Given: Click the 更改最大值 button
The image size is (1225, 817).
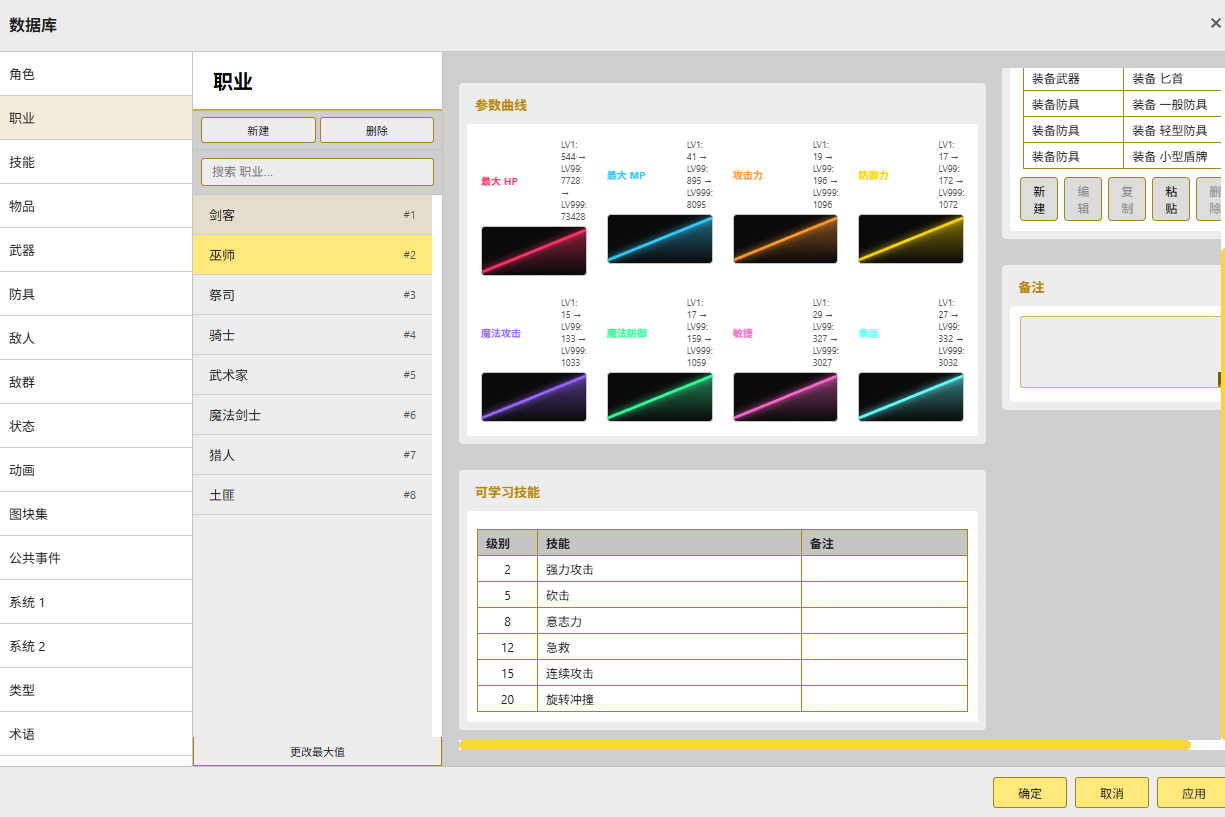Looking at the screenshot, I should 317,752.
